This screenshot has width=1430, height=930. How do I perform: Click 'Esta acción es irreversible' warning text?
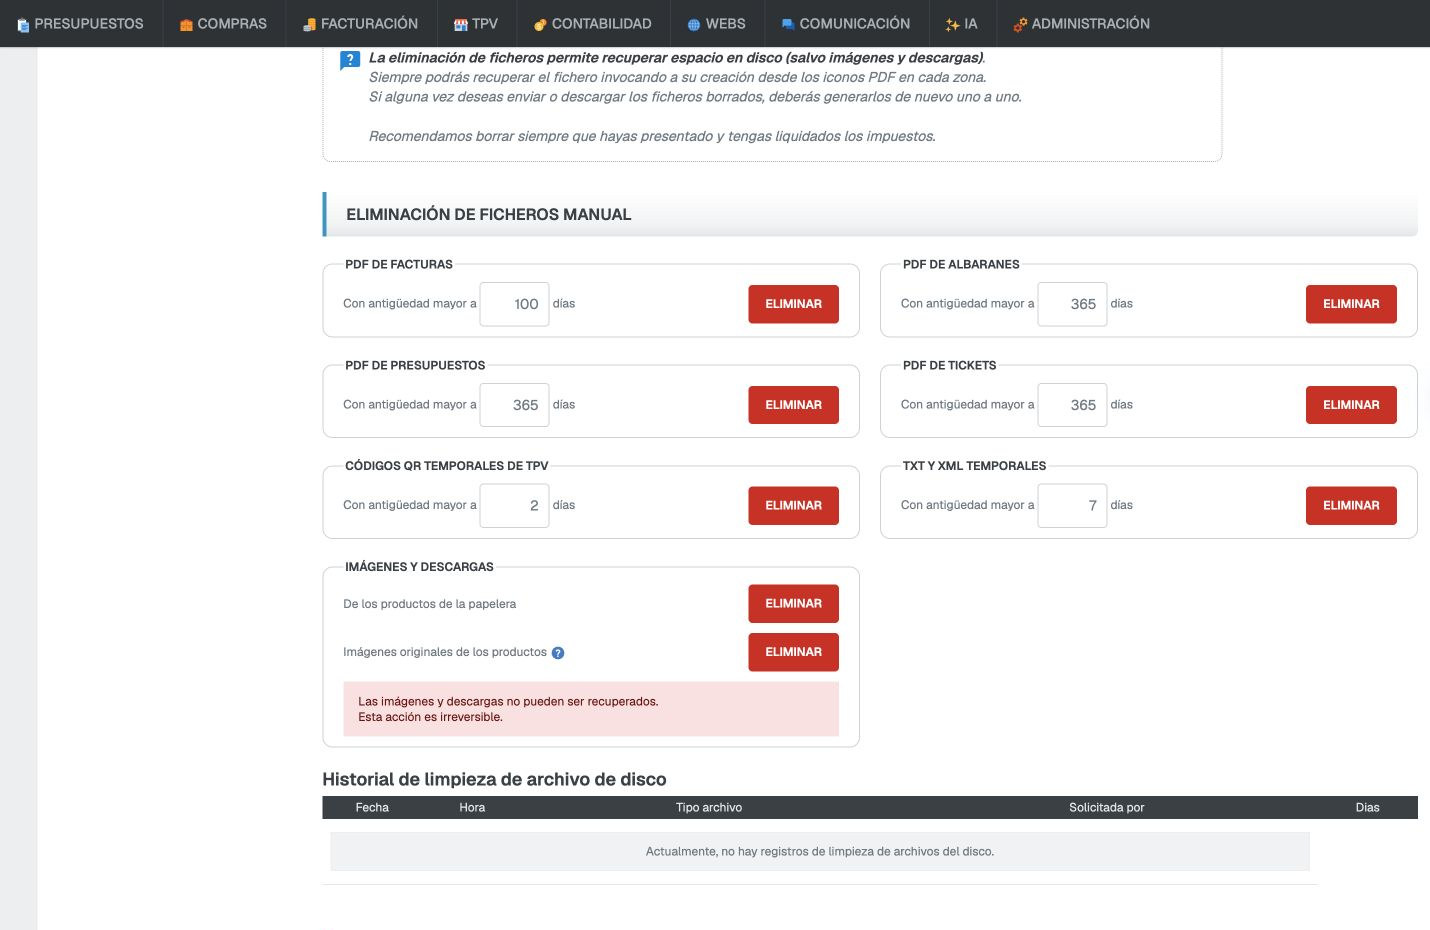(430, 717)
